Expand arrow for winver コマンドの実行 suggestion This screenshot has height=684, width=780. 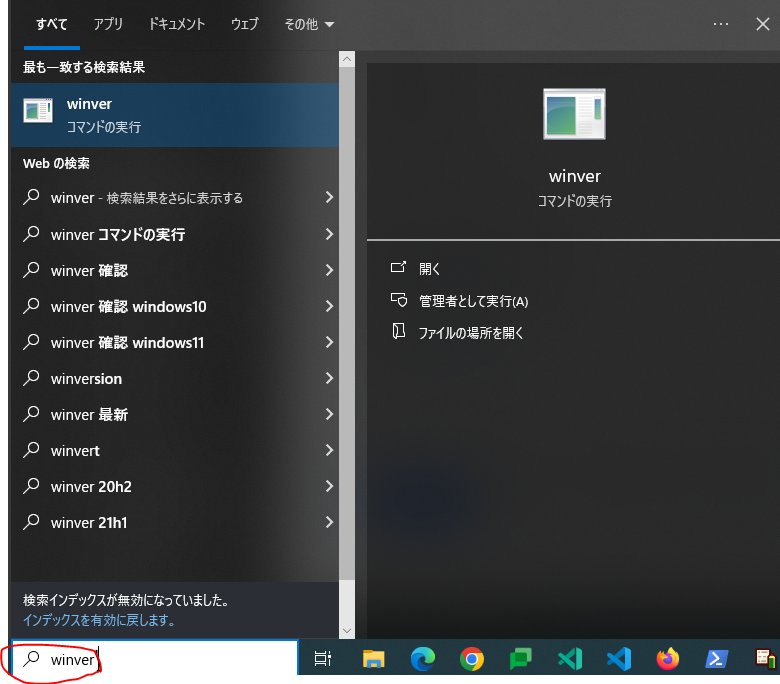pos(329,234)
